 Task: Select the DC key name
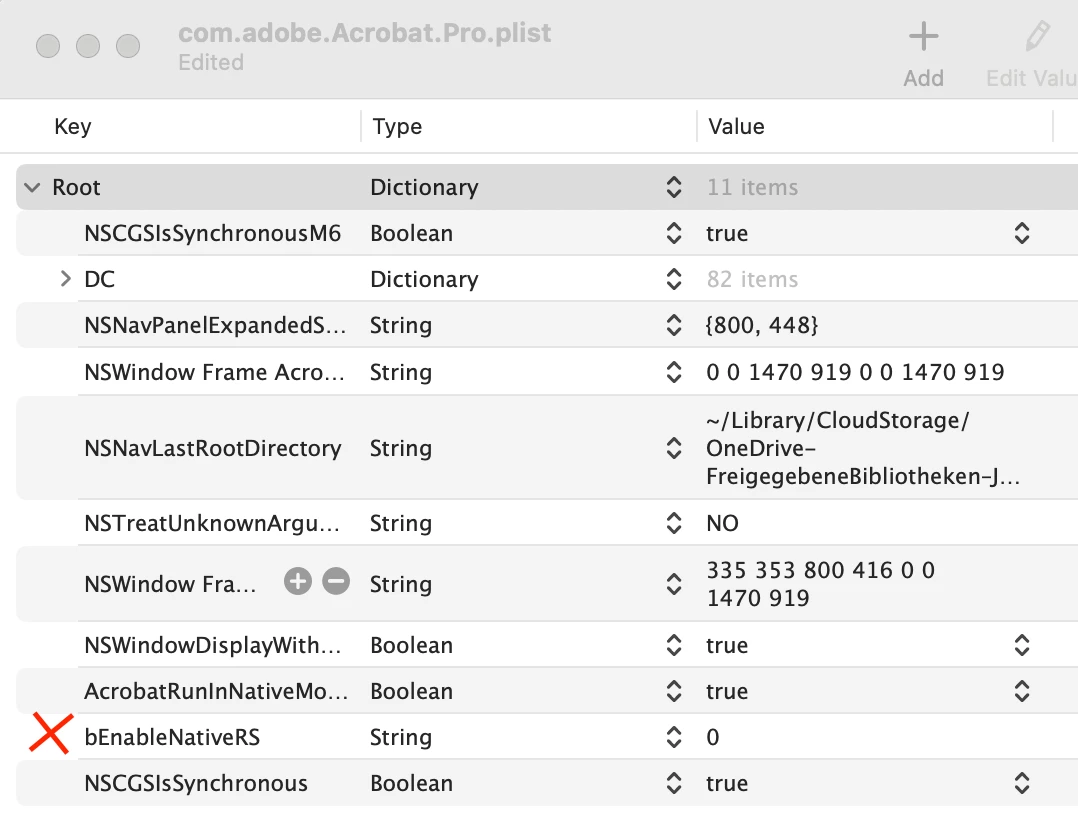(100, 279)
